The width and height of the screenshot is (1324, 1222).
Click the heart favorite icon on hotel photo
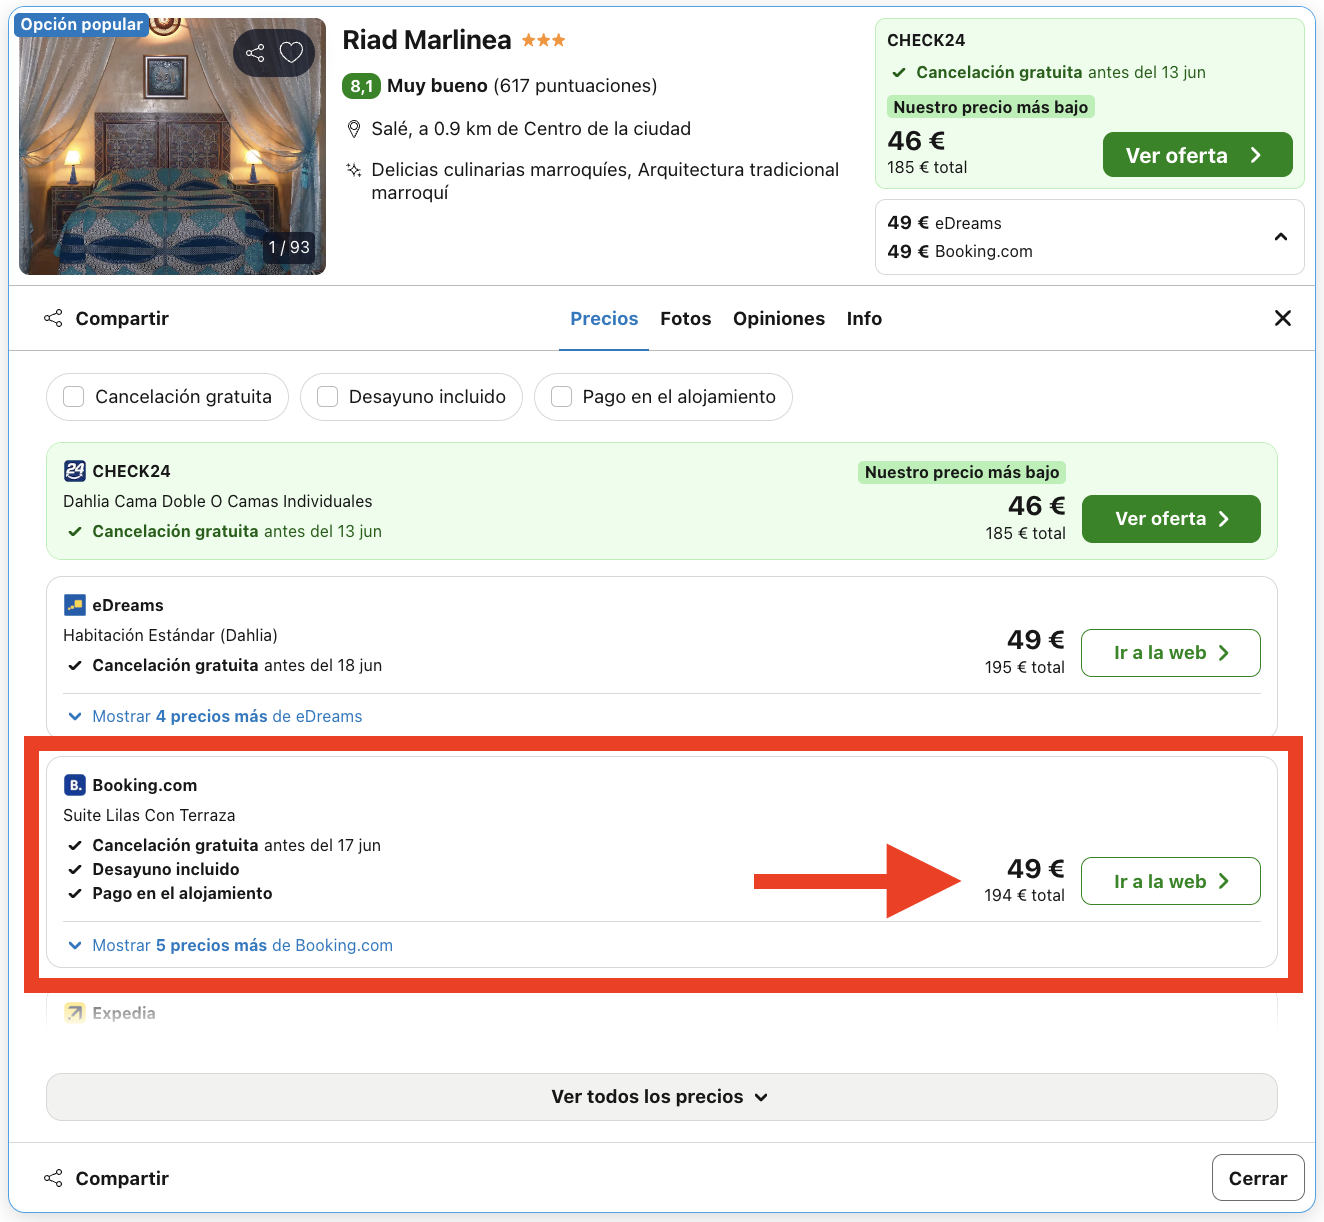(x=291, y=52)
